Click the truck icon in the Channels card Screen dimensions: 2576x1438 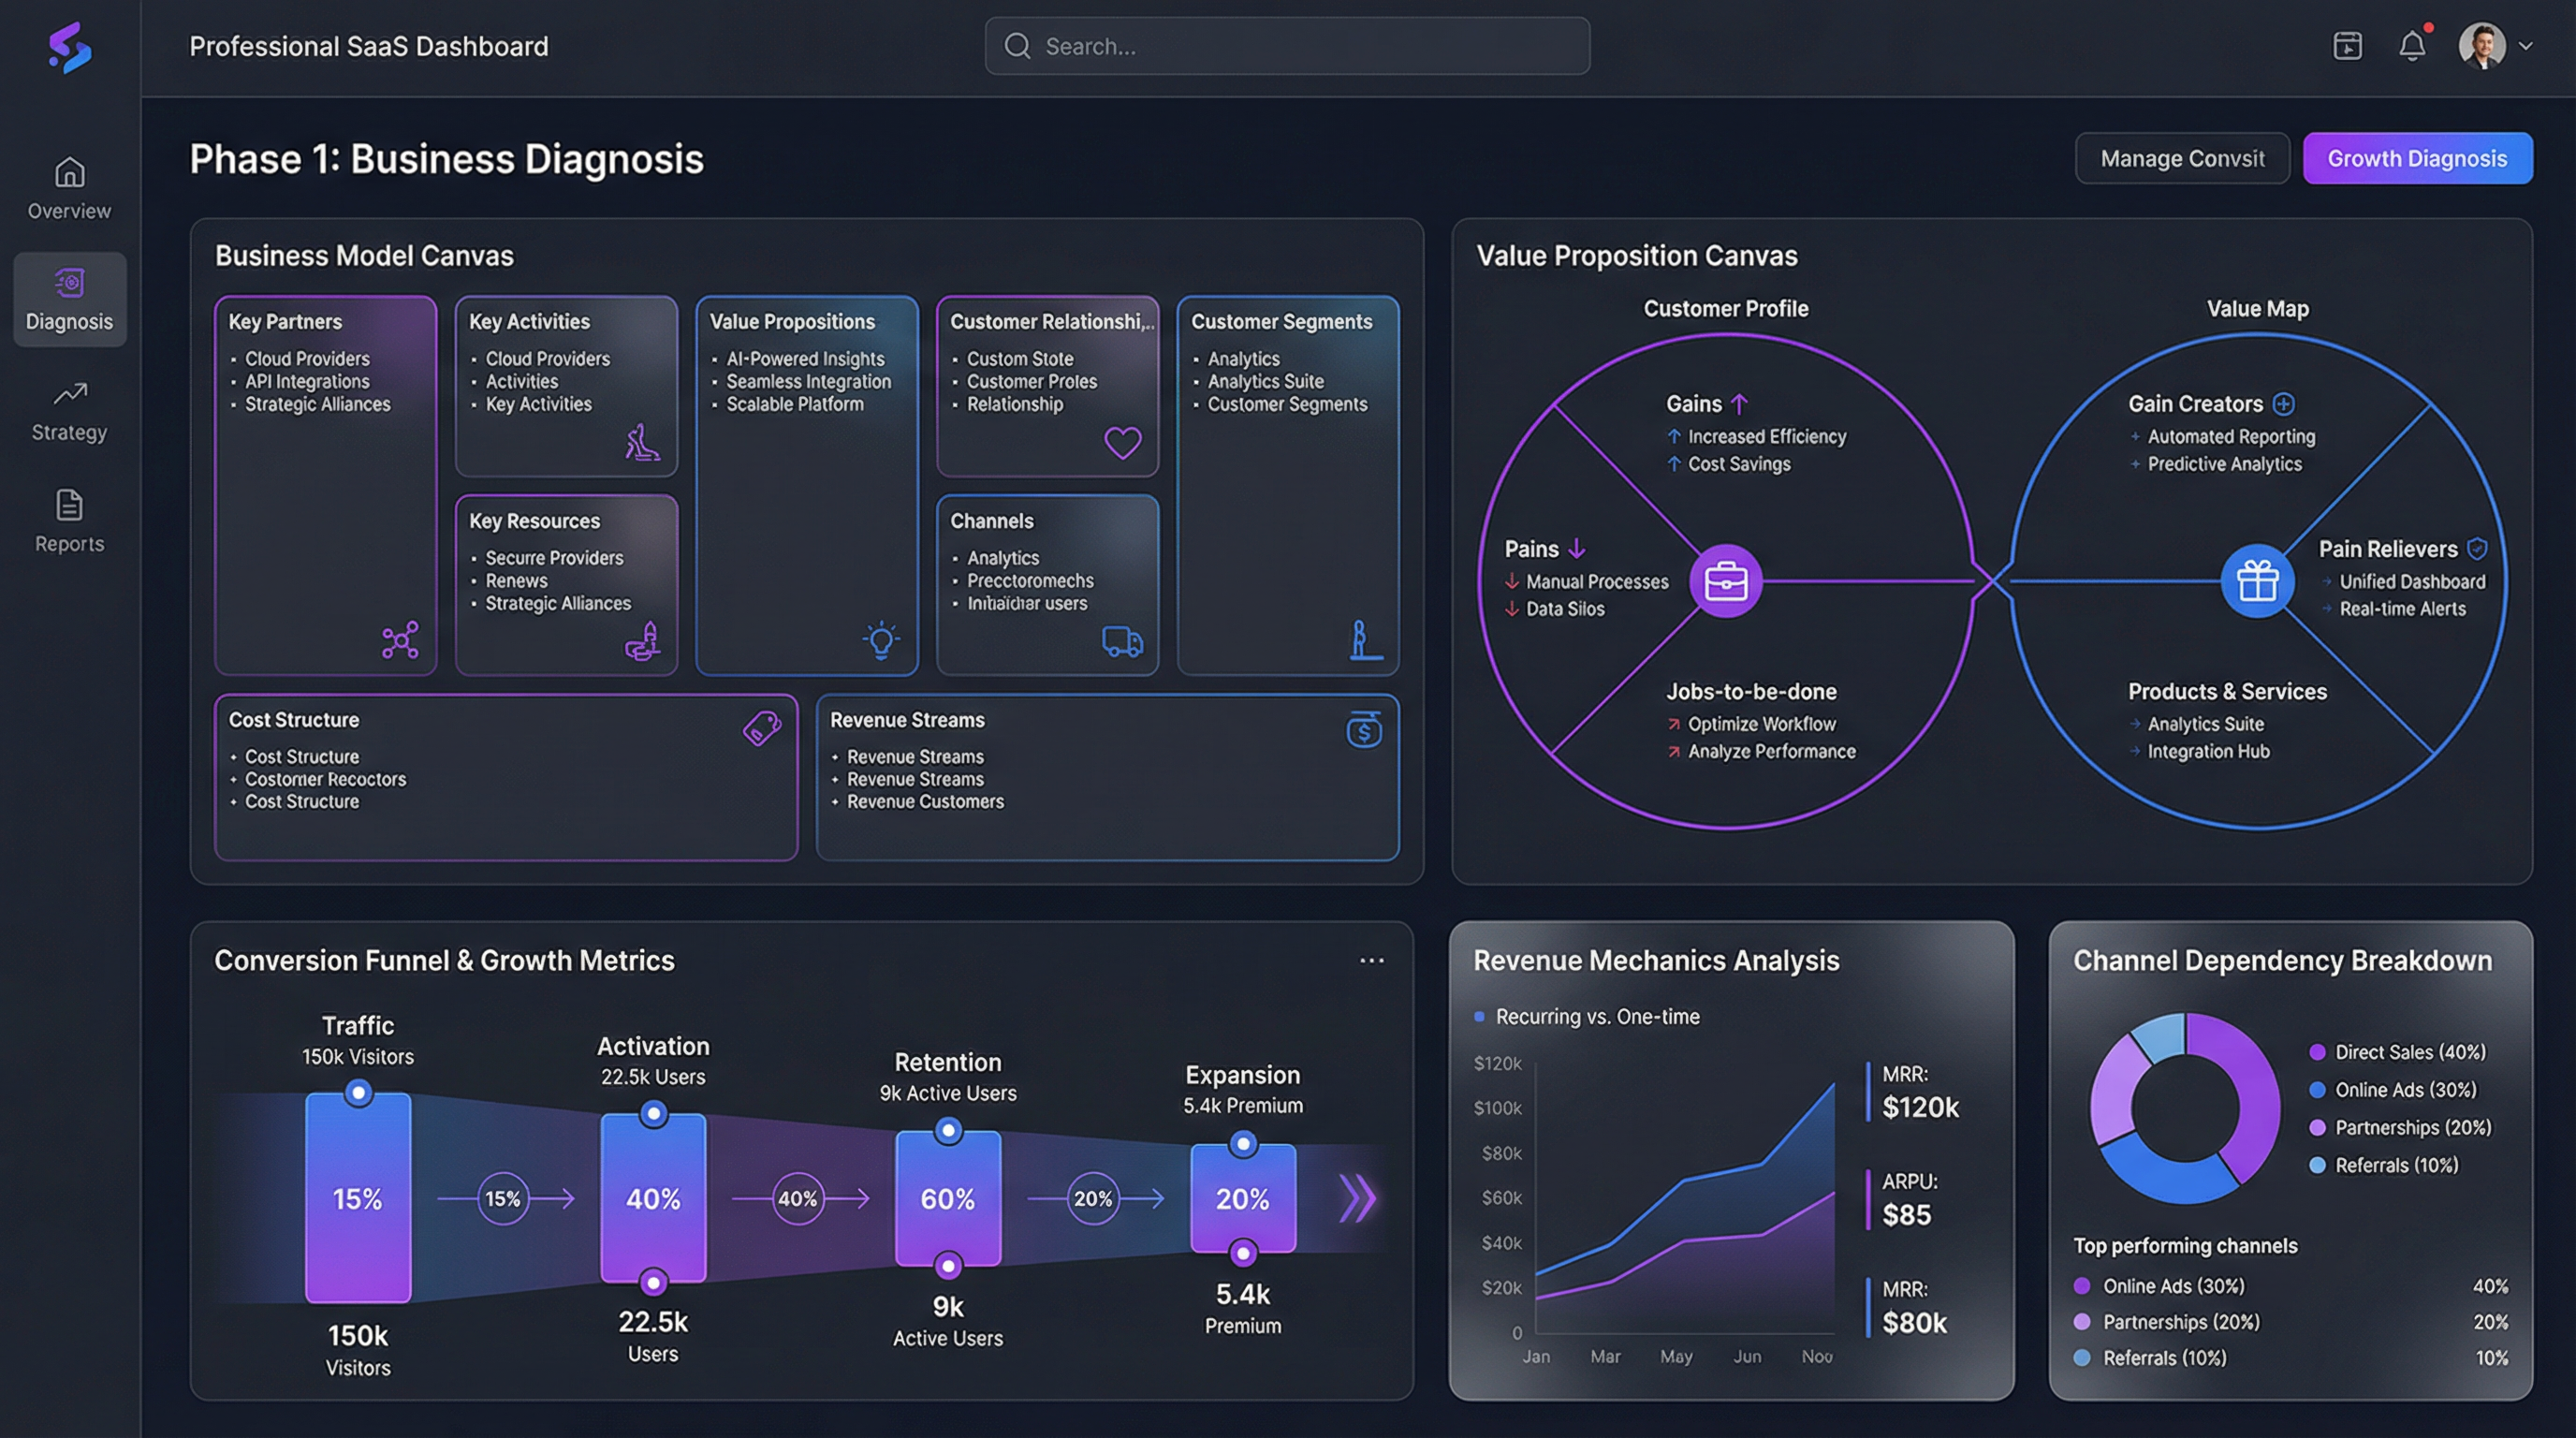[x=1122, y=641]
